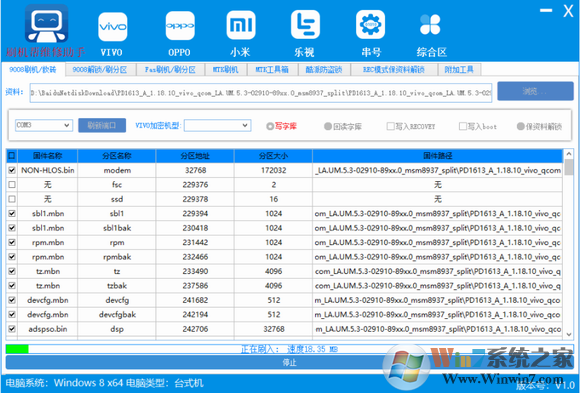
Task: Toggle the select-all checkbox in table header
Action: (12, 156)
